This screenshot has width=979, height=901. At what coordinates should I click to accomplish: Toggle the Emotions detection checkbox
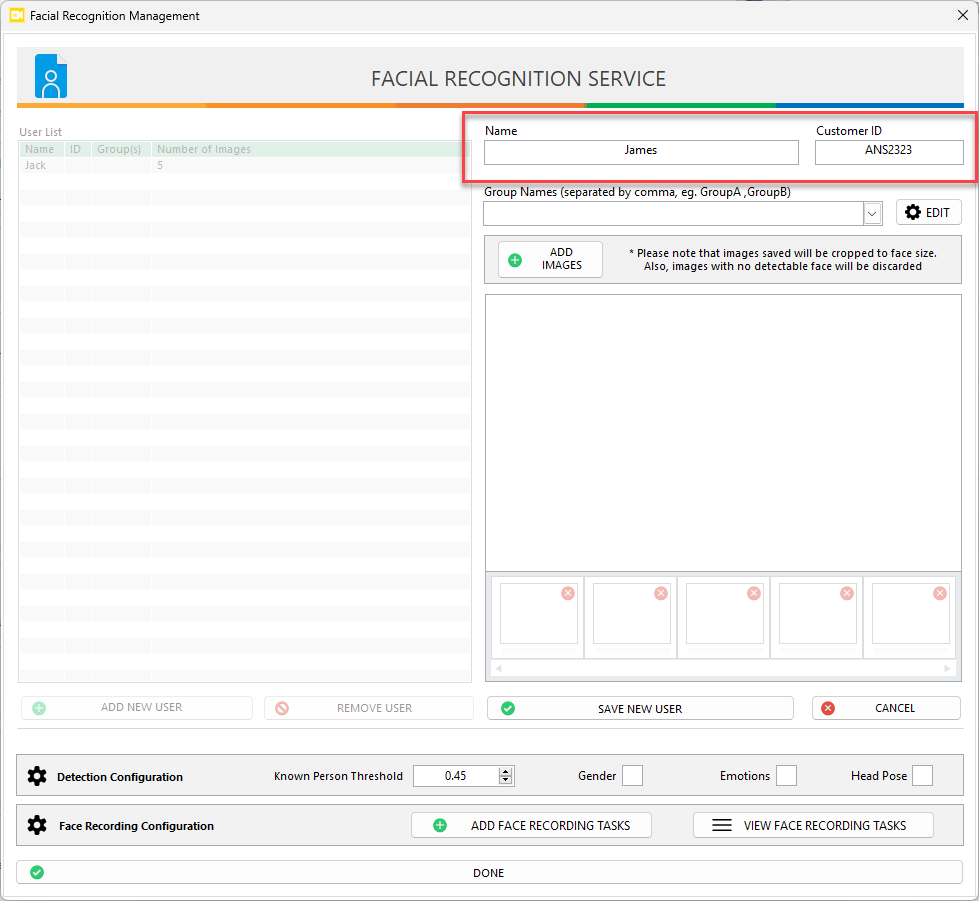coord(786,776)
